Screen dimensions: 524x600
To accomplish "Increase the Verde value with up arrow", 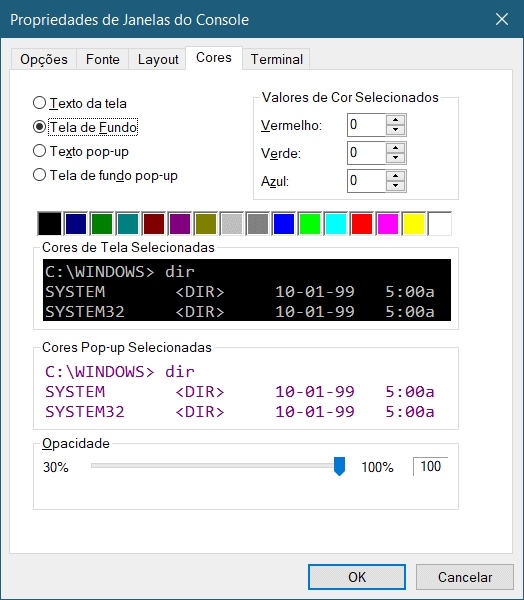I will click(395, 148).
